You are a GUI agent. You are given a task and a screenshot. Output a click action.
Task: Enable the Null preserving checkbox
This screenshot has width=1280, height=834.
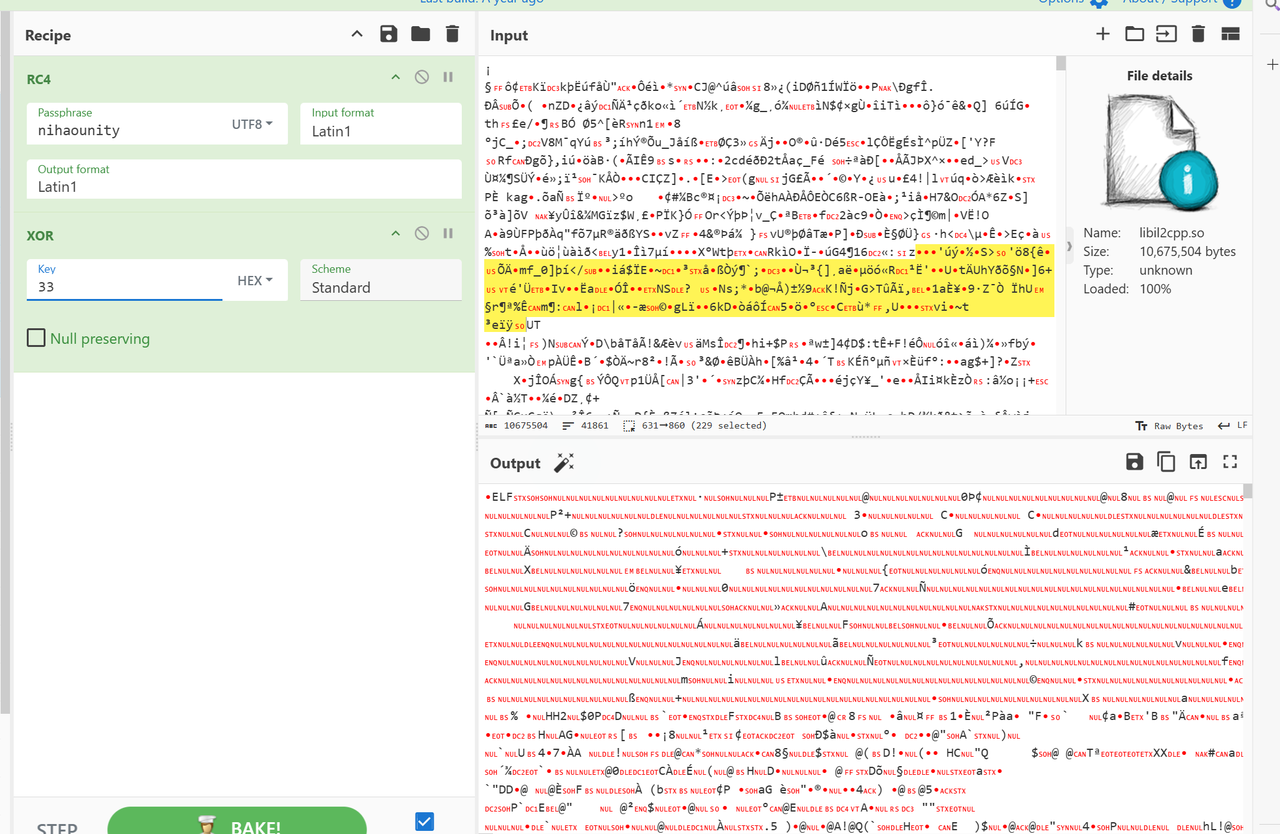(36, 338)
